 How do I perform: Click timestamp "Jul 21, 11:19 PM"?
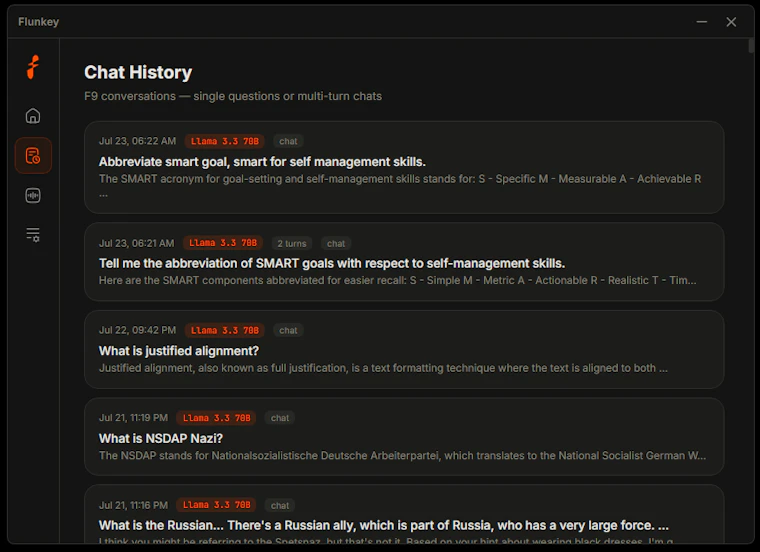(x=133, y=418)
